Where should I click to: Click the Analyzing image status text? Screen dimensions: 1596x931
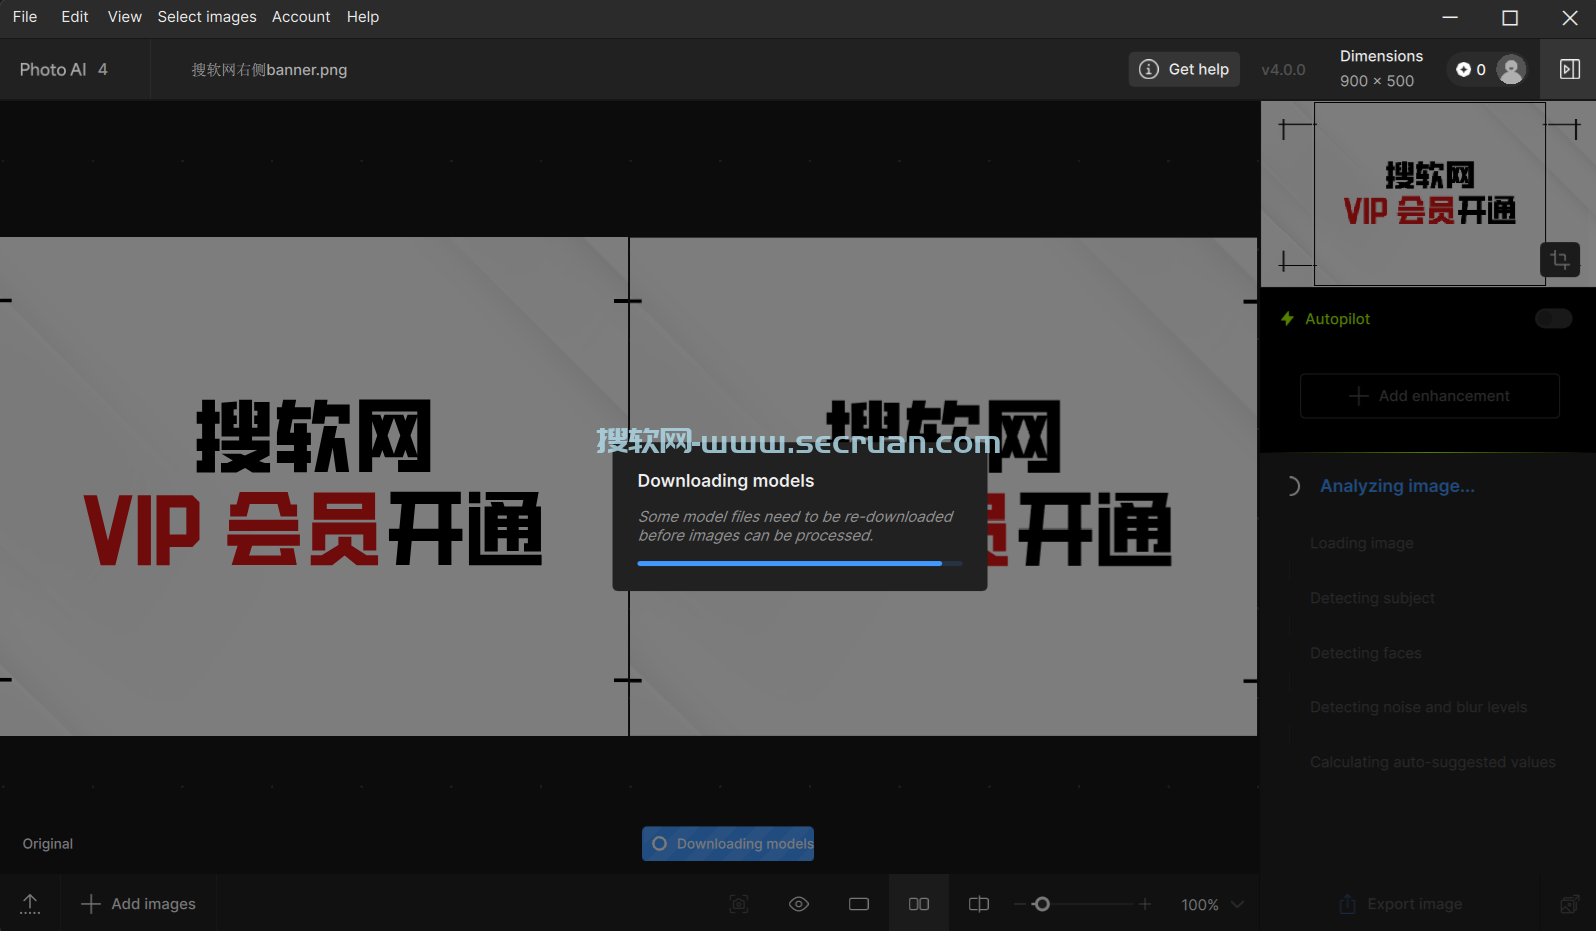pos(1397,486)
